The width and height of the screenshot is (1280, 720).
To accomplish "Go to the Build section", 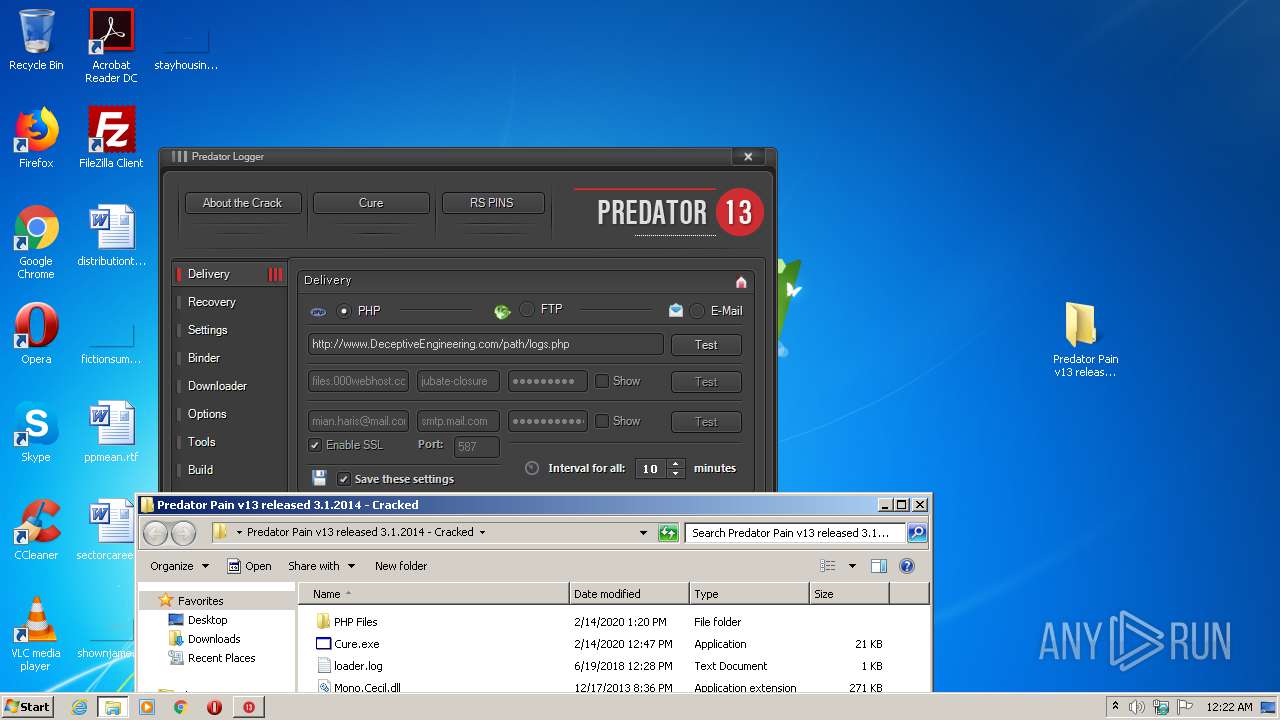I will point(200,470).
